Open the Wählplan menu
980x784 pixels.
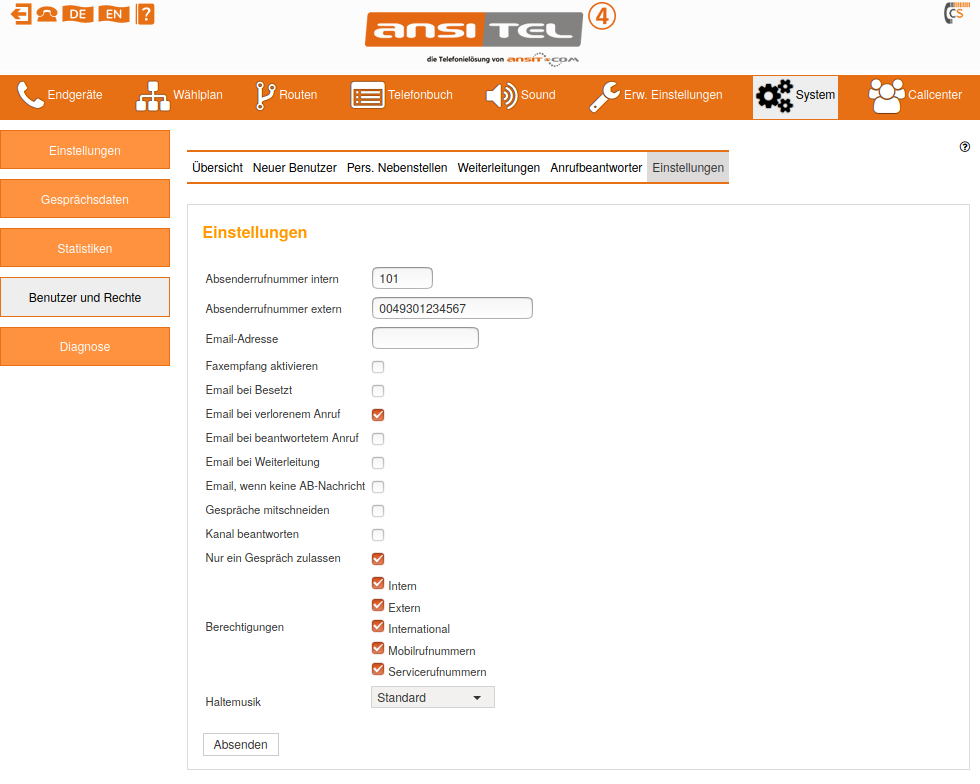tap(179, 96)
